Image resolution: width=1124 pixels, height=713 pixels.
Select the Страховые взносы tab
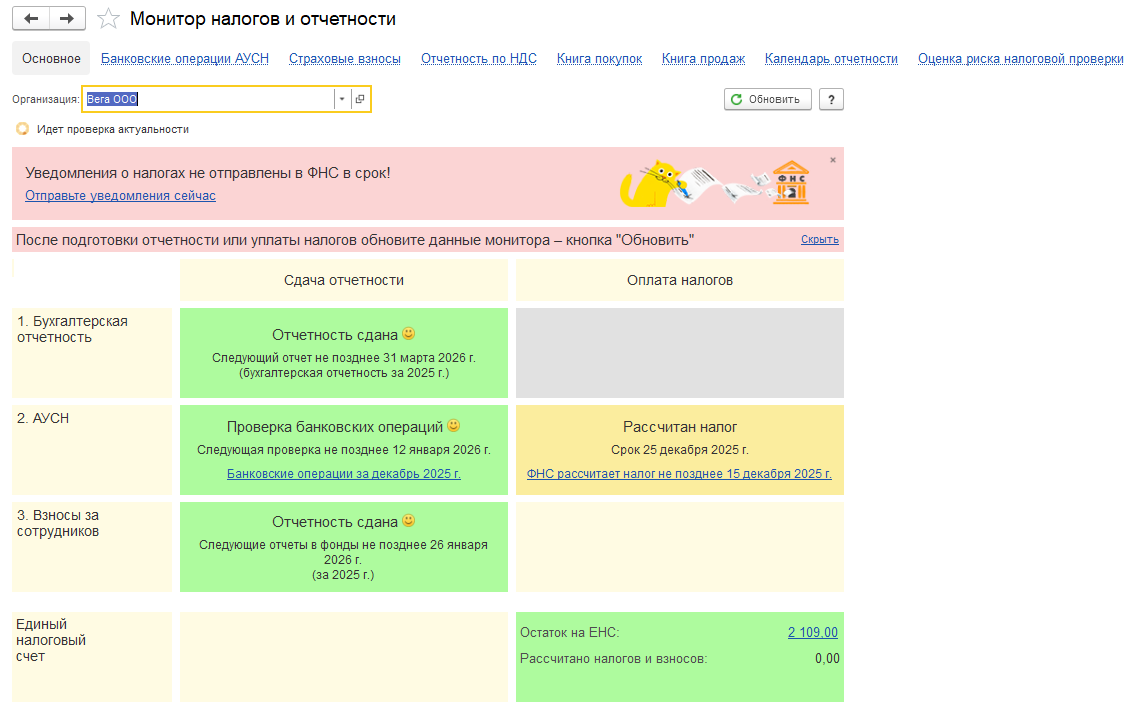click(x=346, y=58)
